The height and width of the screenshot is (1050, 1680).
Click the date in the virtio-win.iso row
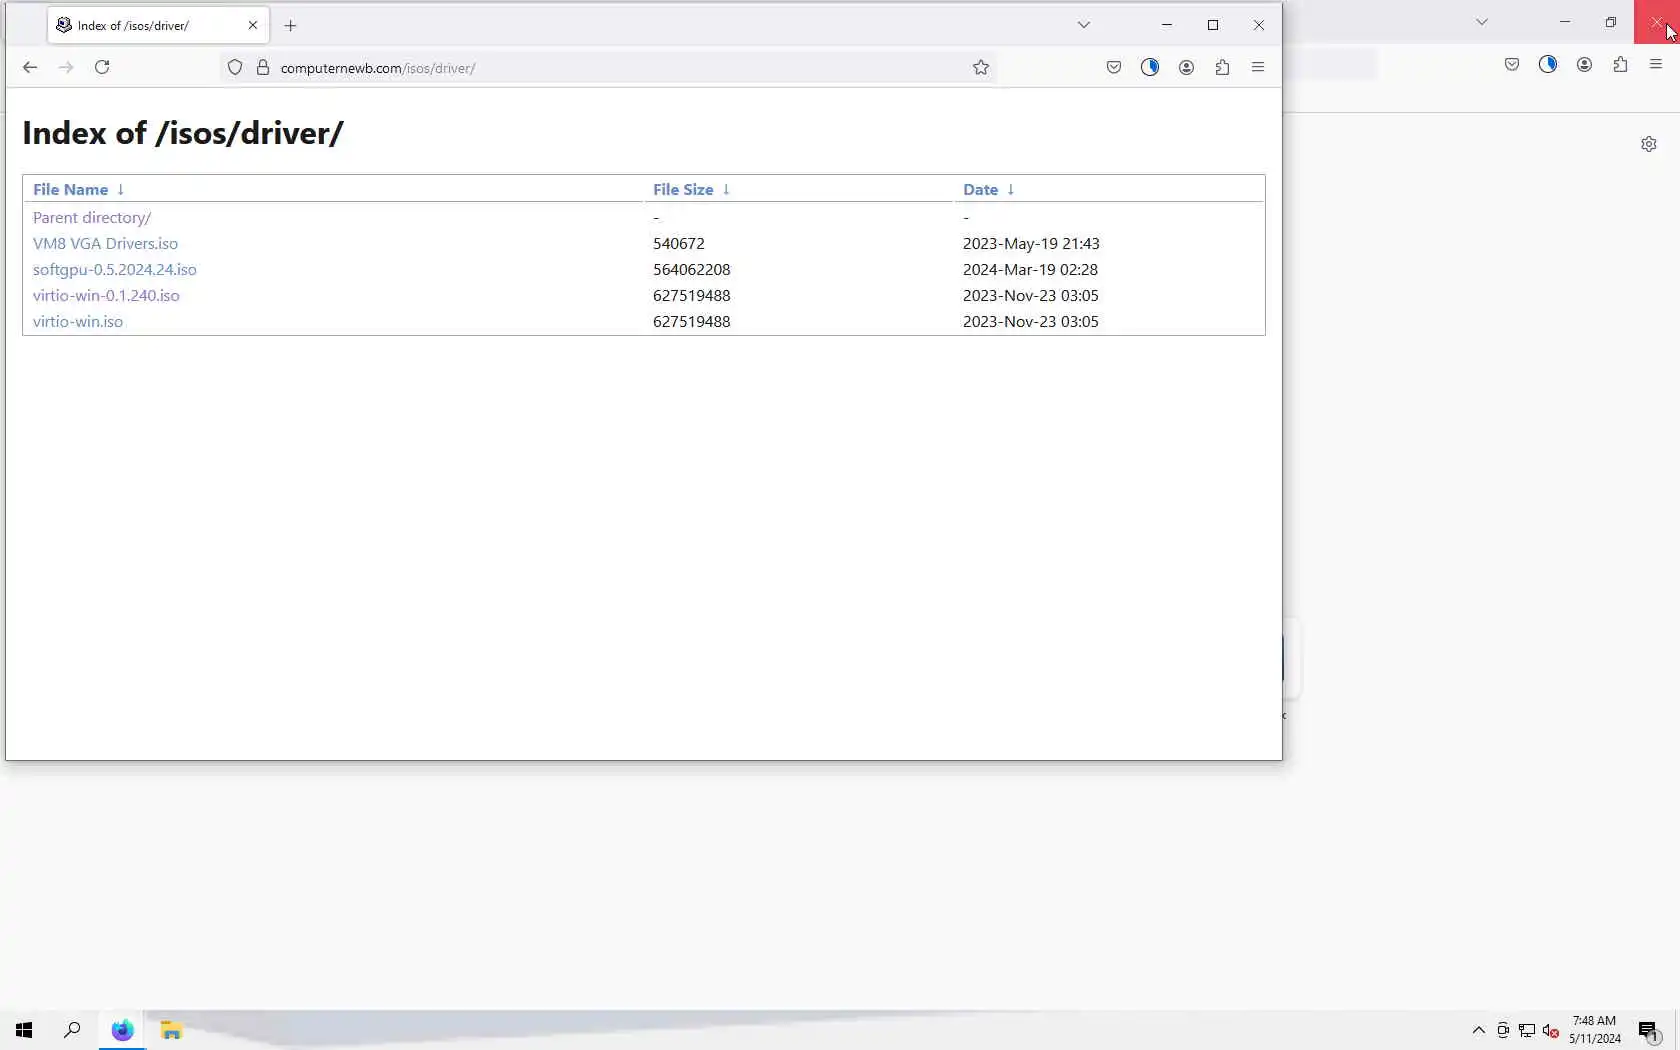(x=1031, y=321)
